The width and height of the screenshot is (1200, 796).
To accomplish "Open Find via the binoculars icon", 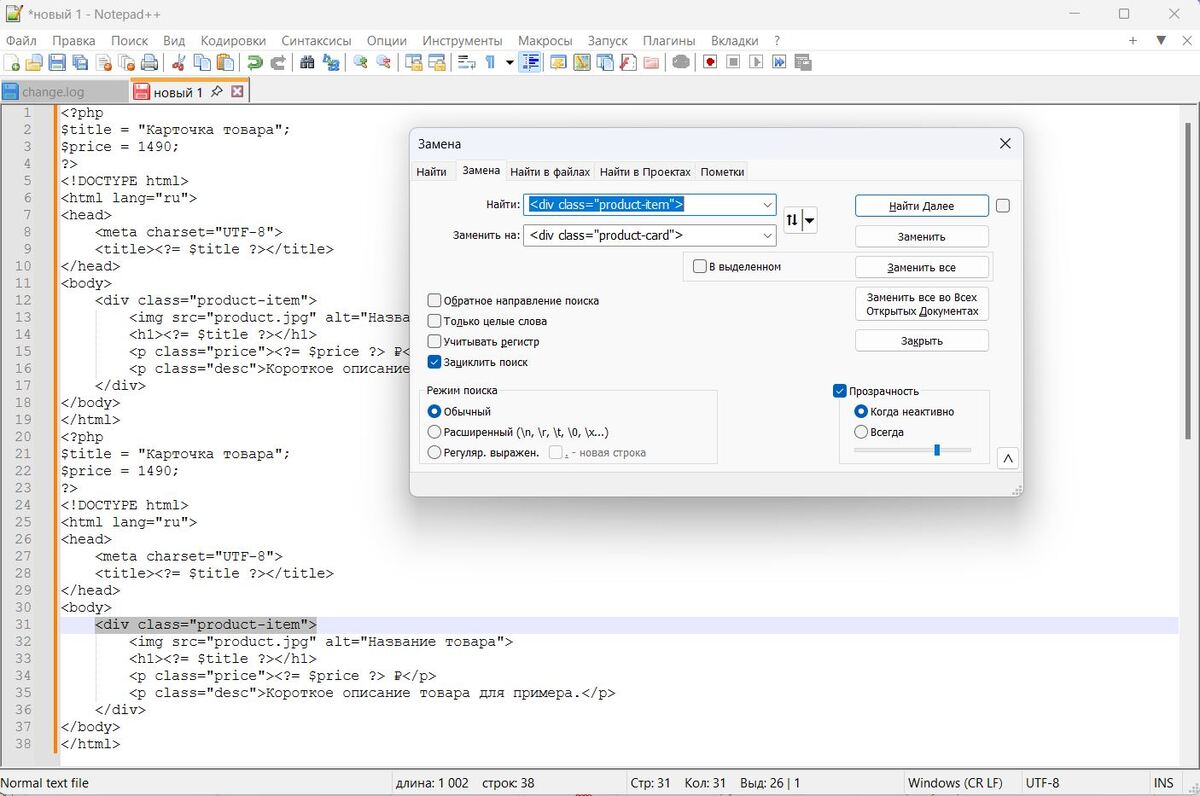I will point(307,62).
